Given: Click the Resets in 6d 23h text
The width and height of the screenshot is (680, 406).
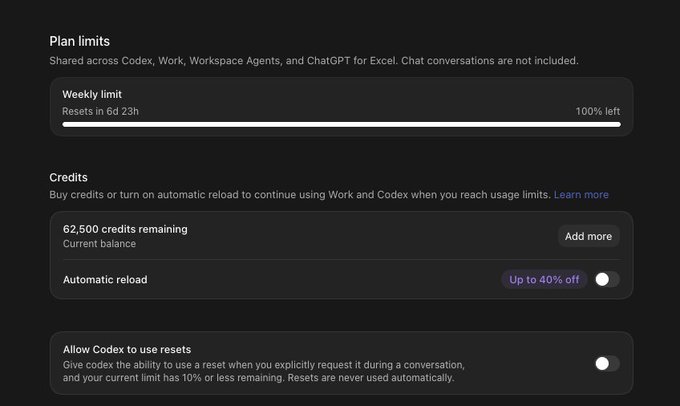Looking at the screenshot, I should tap(101, 111).
